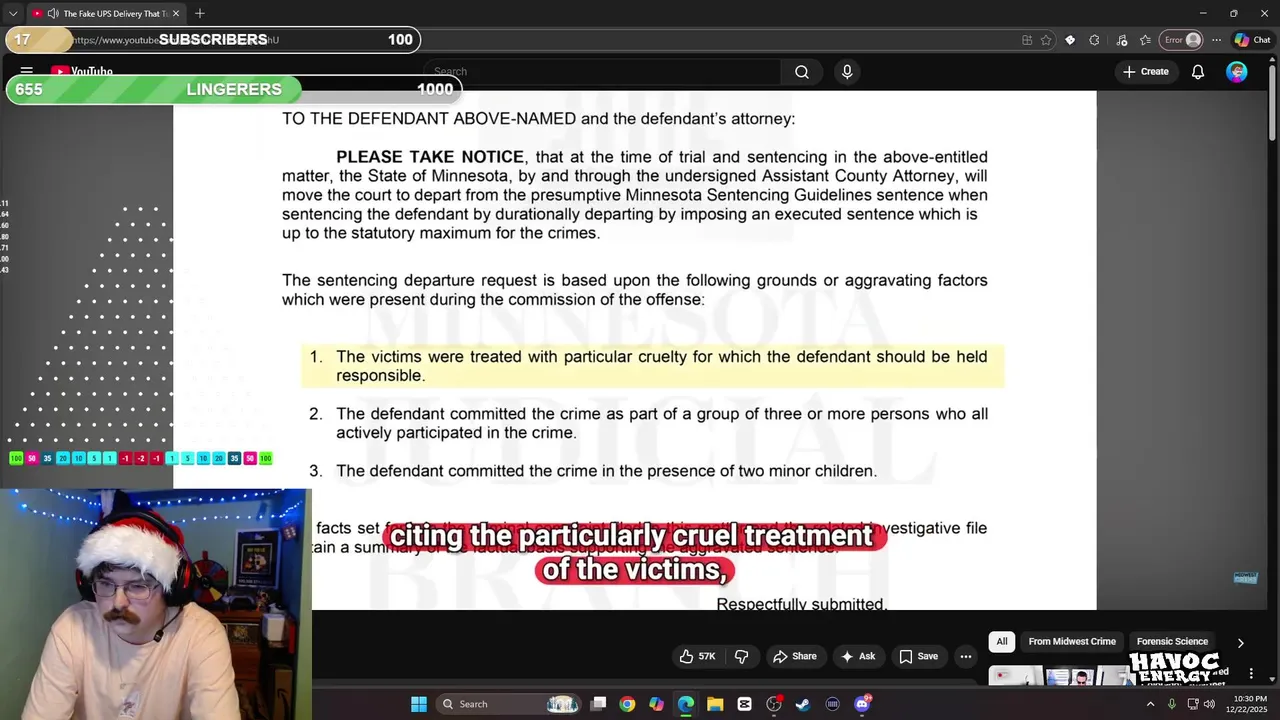
Task: Click the YouTube logo home link
Action: point(82,71)
